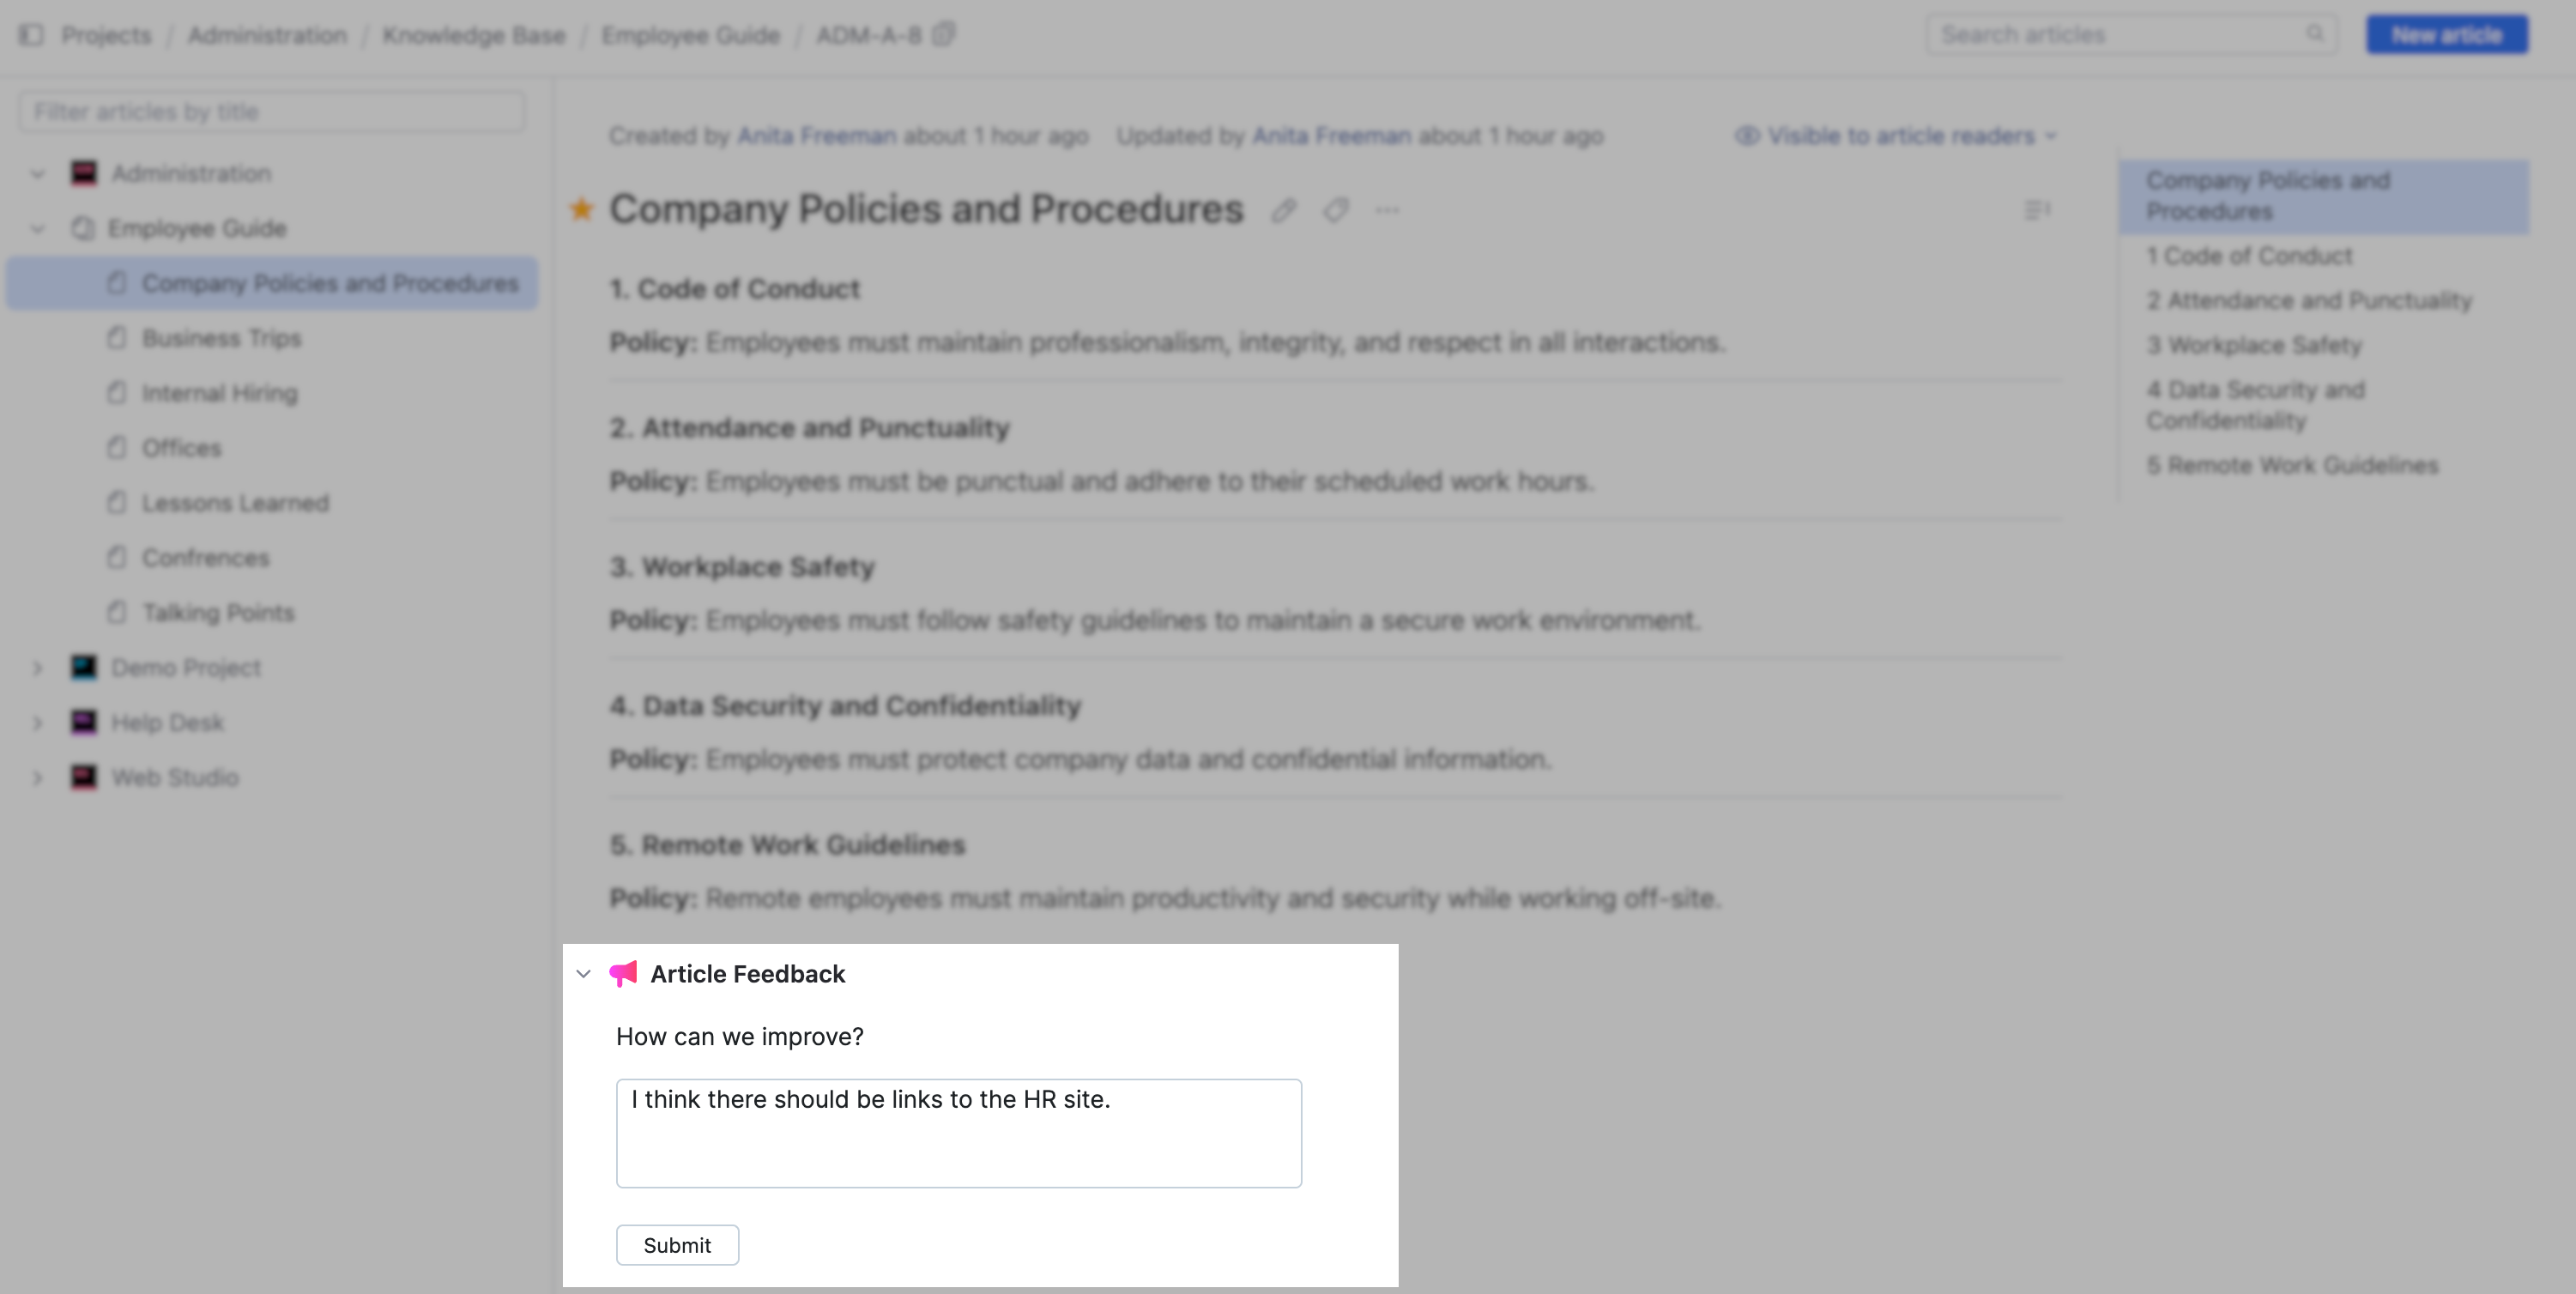Image resolution: width=2576 pixels, height=1294 pixels.
Task: Navigate to Knowledge Base via breadcrumb
Action: [474, 35]
